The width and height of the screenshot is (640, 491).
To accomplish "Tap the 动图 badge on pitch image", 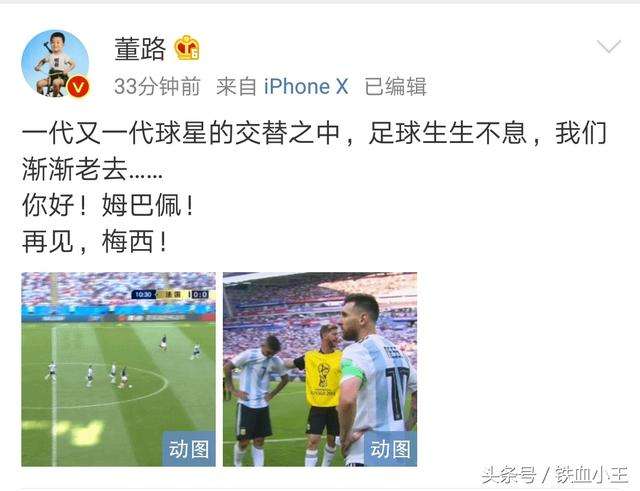I will tap(189, 449).
